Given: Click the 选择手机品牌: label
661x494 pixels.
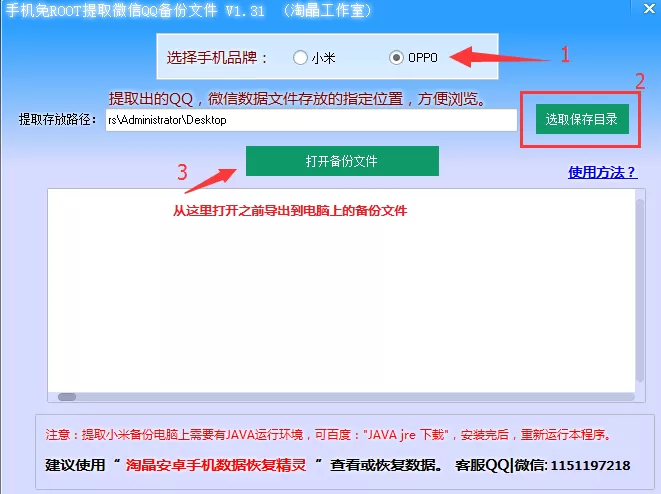Looking at the screenshot, I should pos(217,58).
